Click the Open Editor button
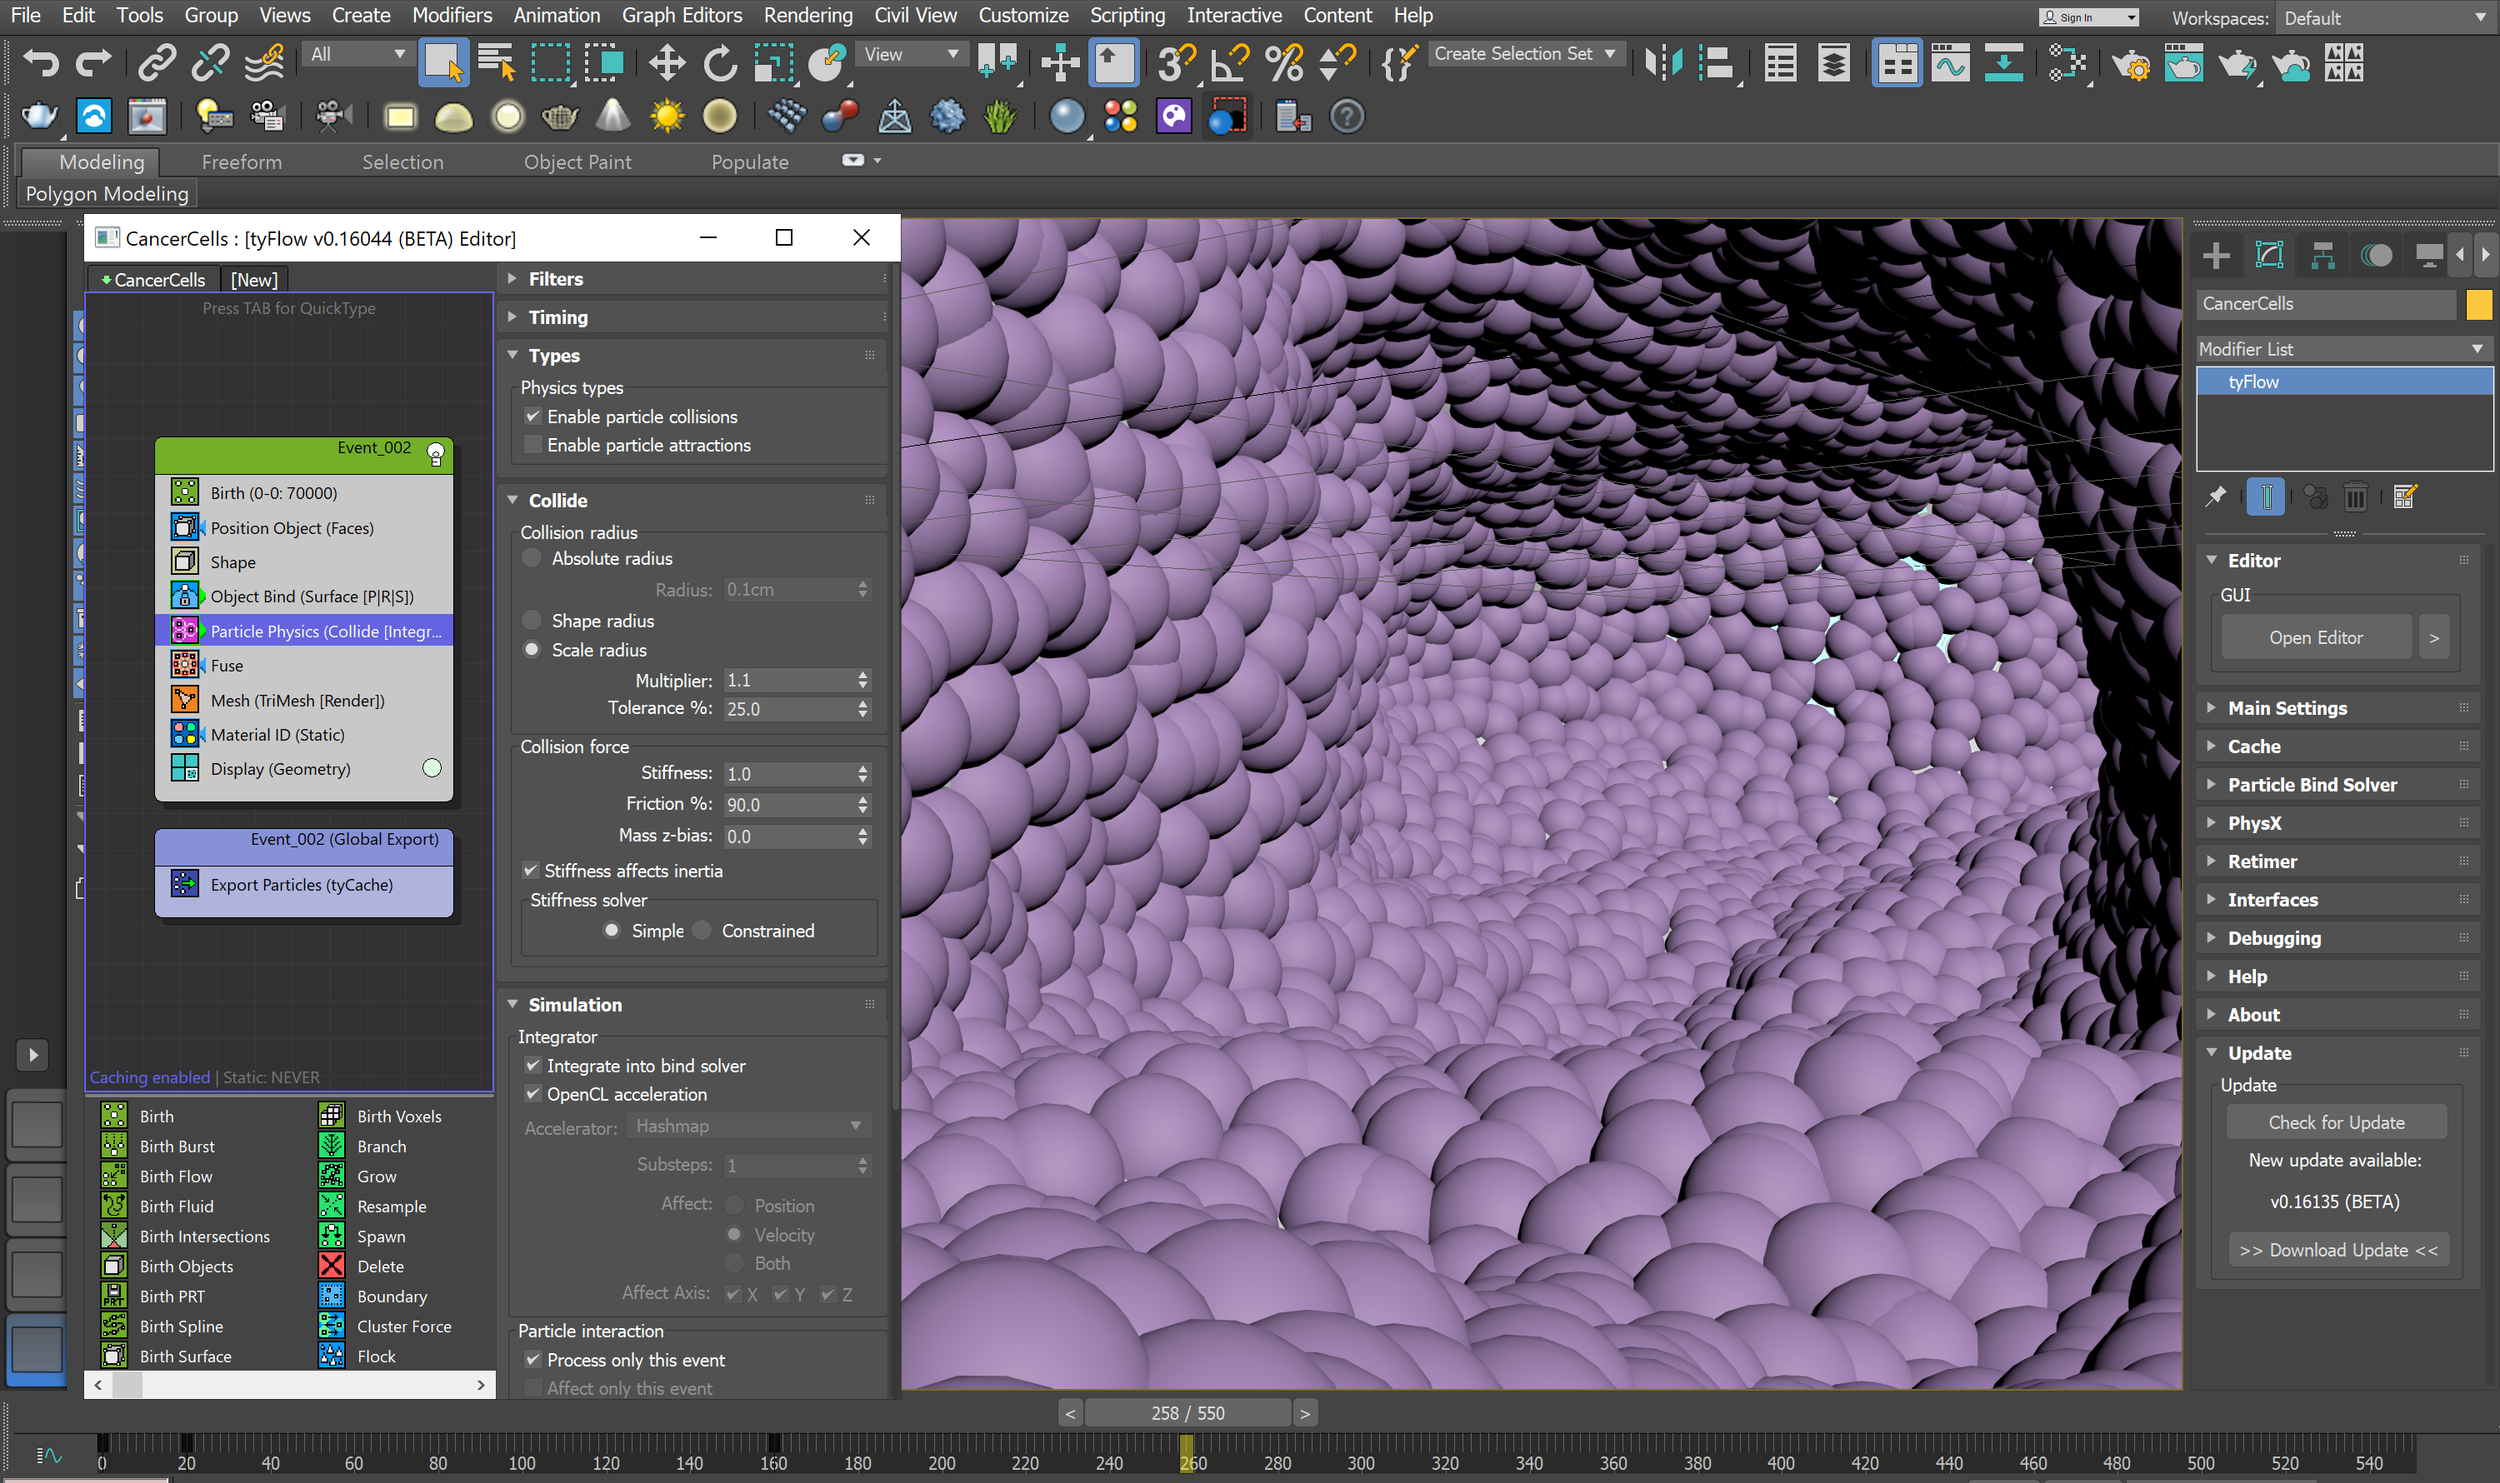The height and width of the screenshot is (1483, 2500). (2315, 637)
